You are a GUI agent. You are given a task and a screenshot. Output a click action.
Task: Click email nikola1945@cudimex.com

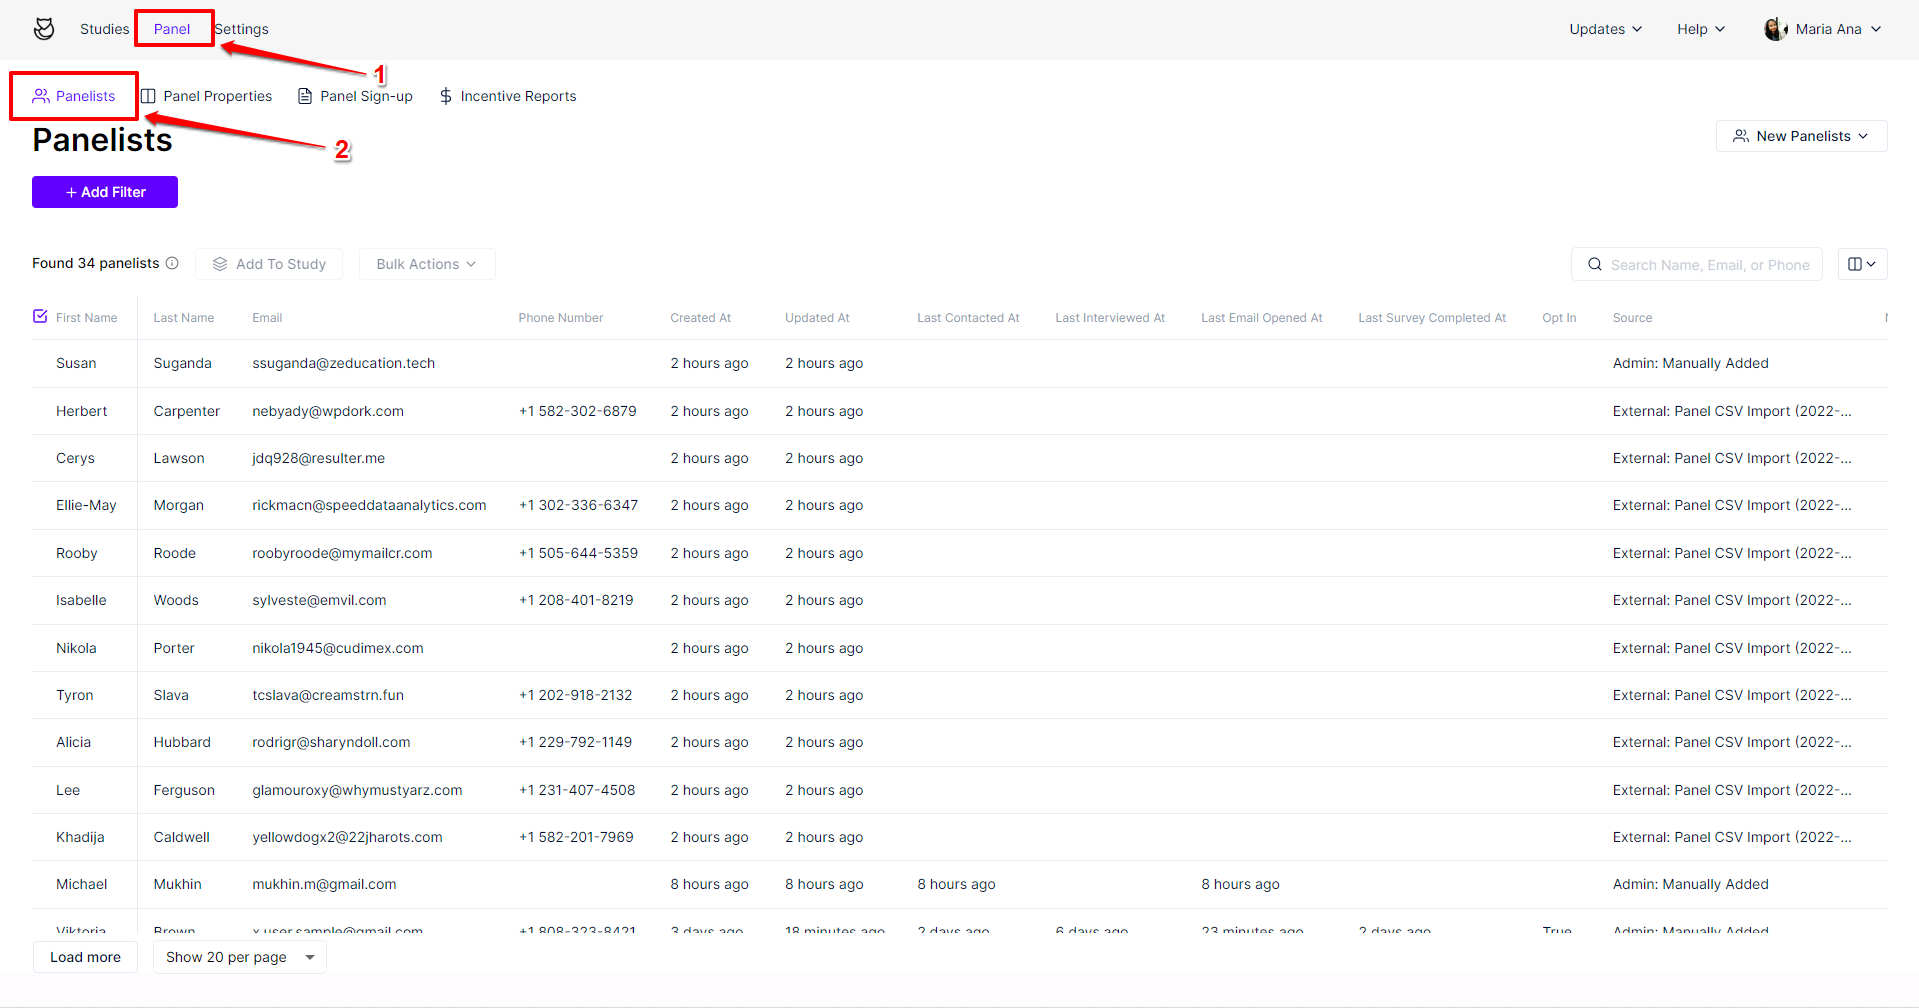[338, 648]
